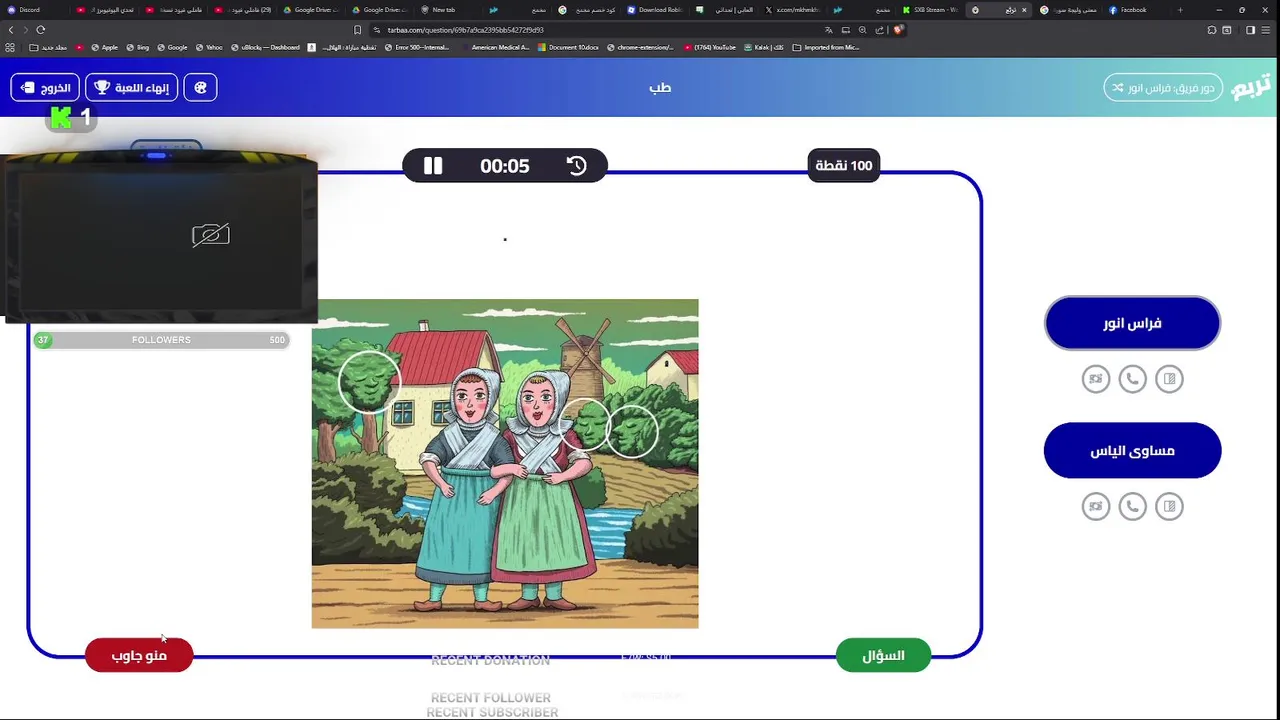This screenshot has width=1280, height=720.
Task: Open the Google bookmark
Action: [172, 47]
